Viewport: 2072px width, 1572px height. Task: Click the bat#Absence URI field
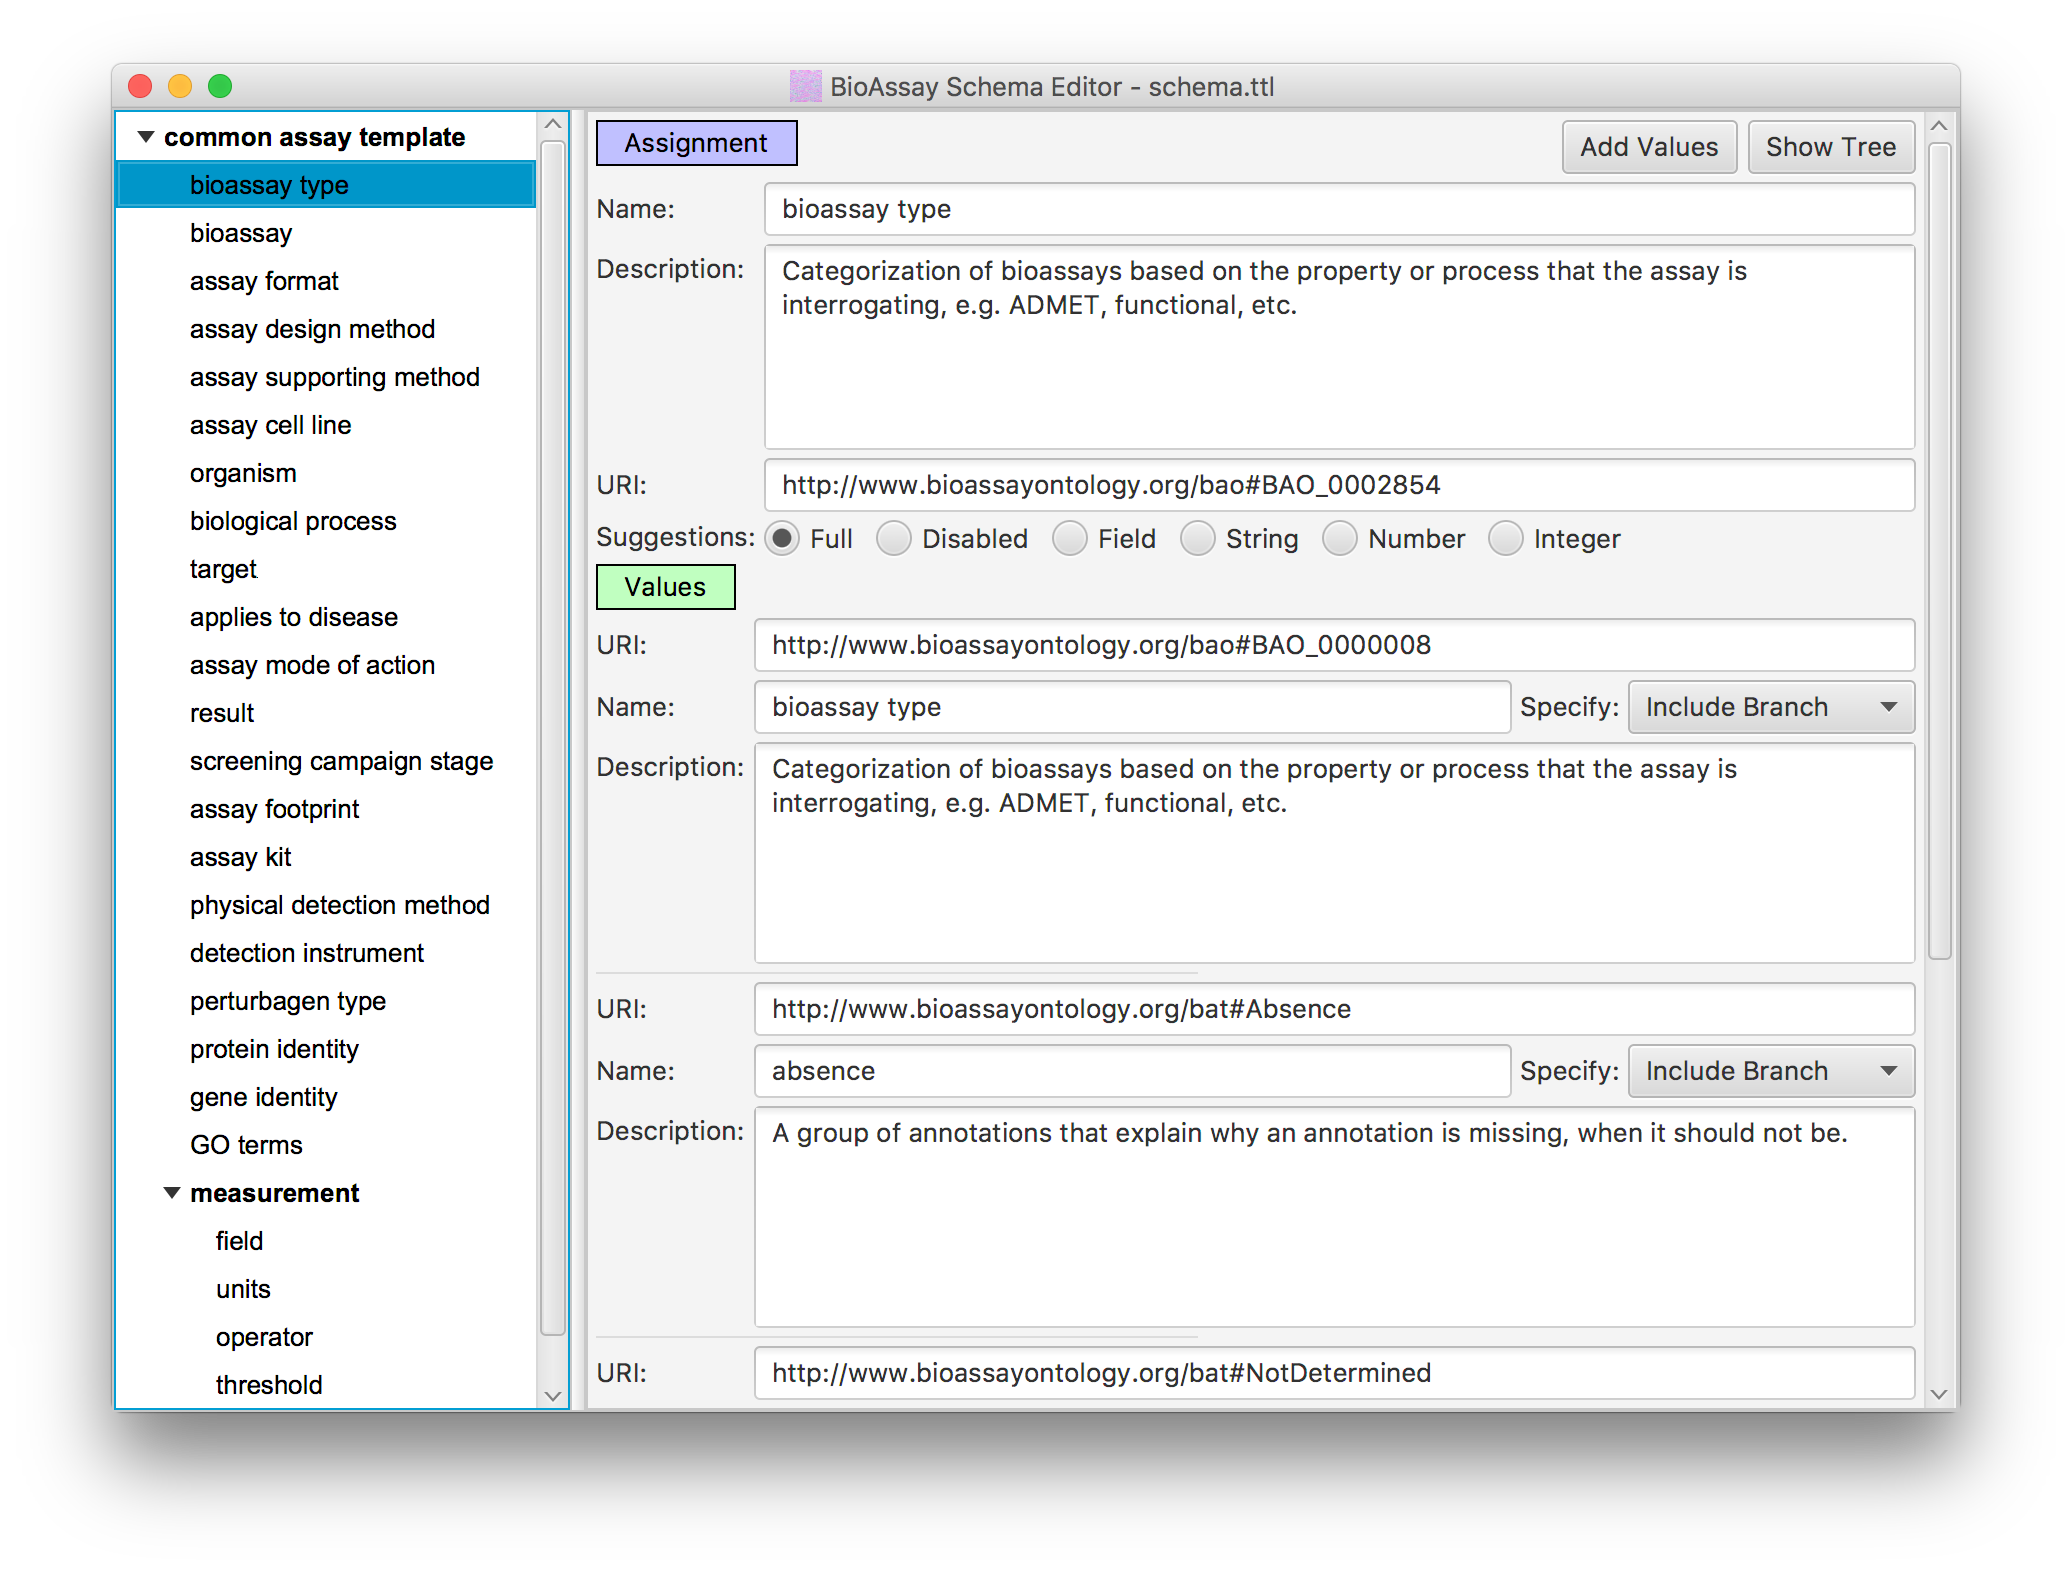click(x=1335, y=1009)
